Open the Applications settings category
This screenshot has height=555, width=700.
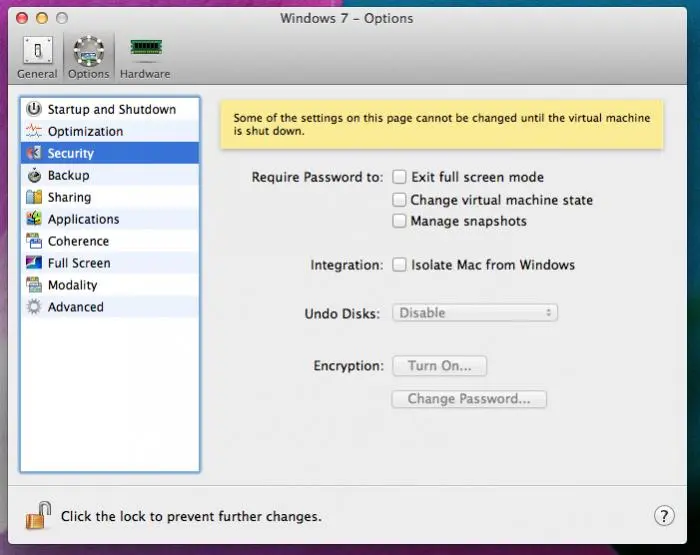[83, 219]
